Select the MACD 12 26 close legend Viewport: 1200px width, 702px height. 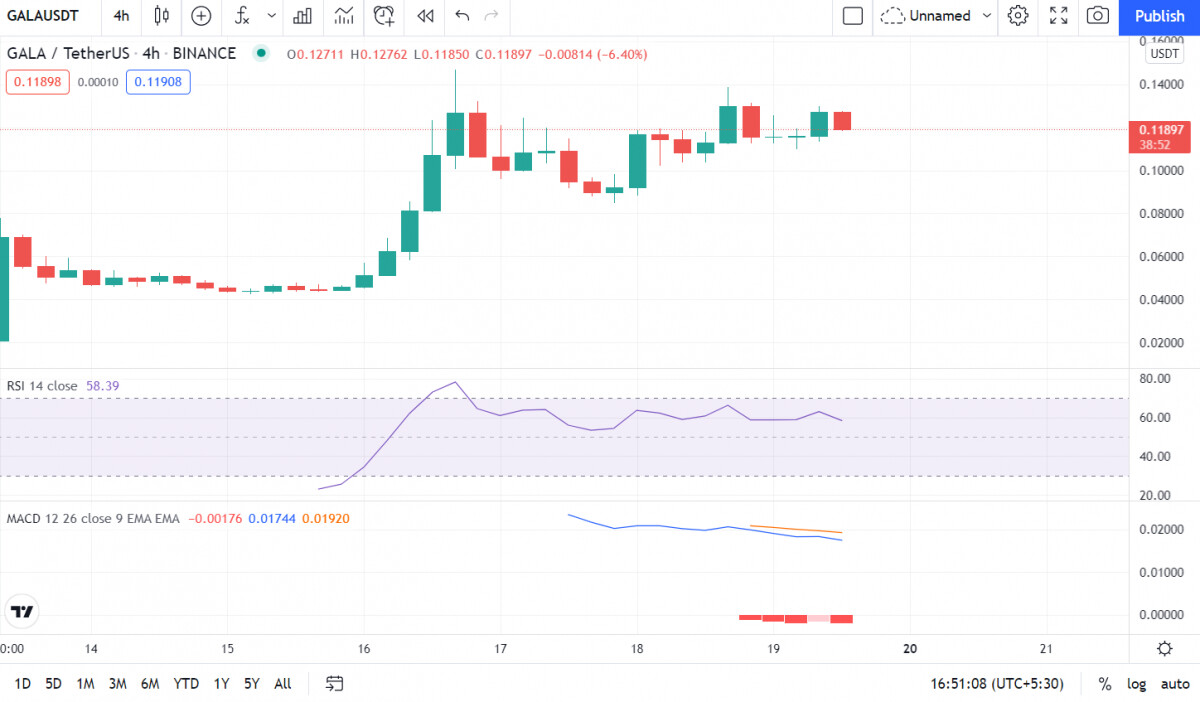pos(94,518)
